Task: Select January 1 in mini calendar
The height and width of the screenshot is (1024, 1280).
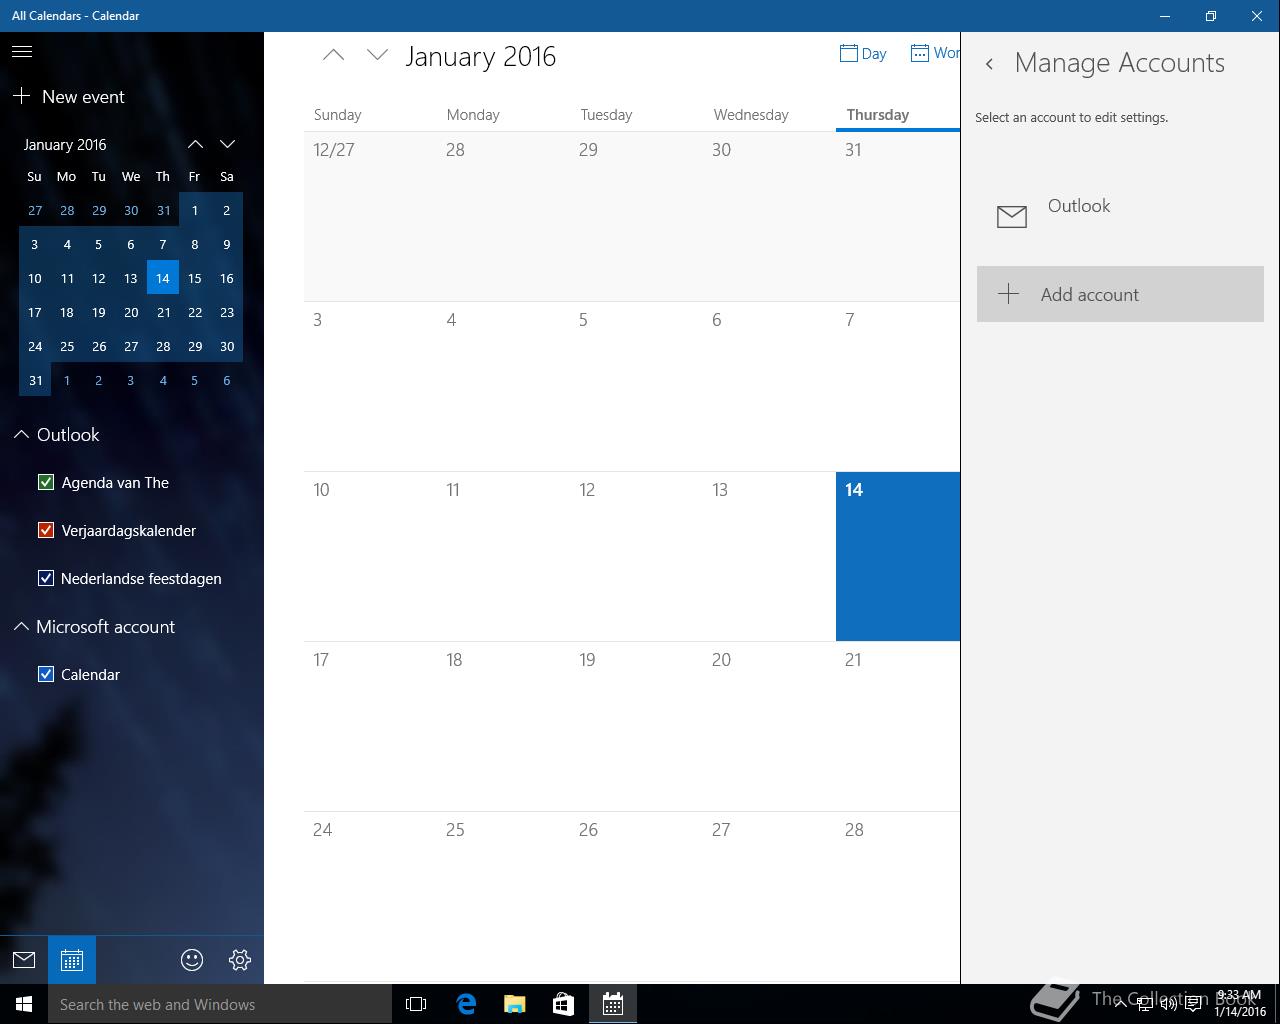Action: click(195, 210)
